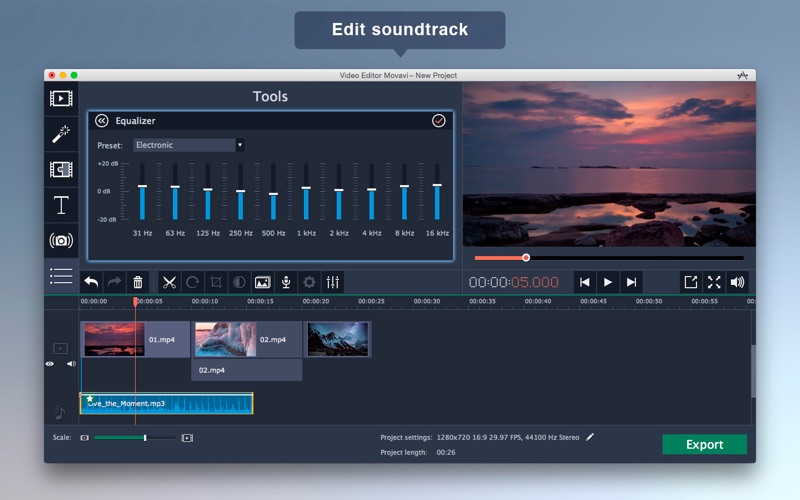This screenshot has width=800, height=500.
Task: Toggle video track visibility eye icon
Action: [x=50, y=364]
